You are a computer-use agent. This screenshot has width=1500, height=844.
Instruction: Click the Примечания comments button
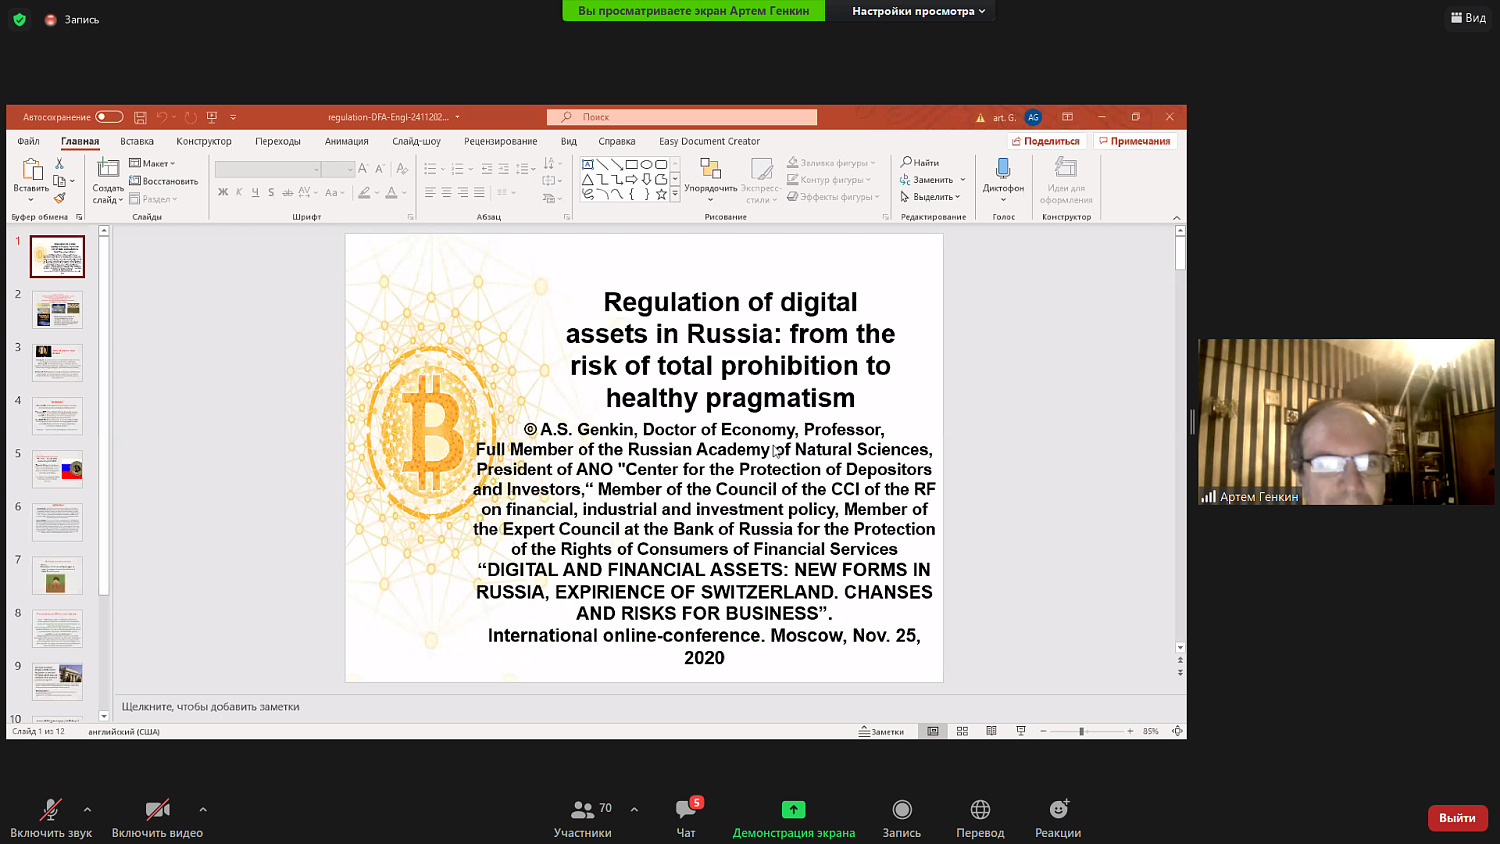point(1135,141)
